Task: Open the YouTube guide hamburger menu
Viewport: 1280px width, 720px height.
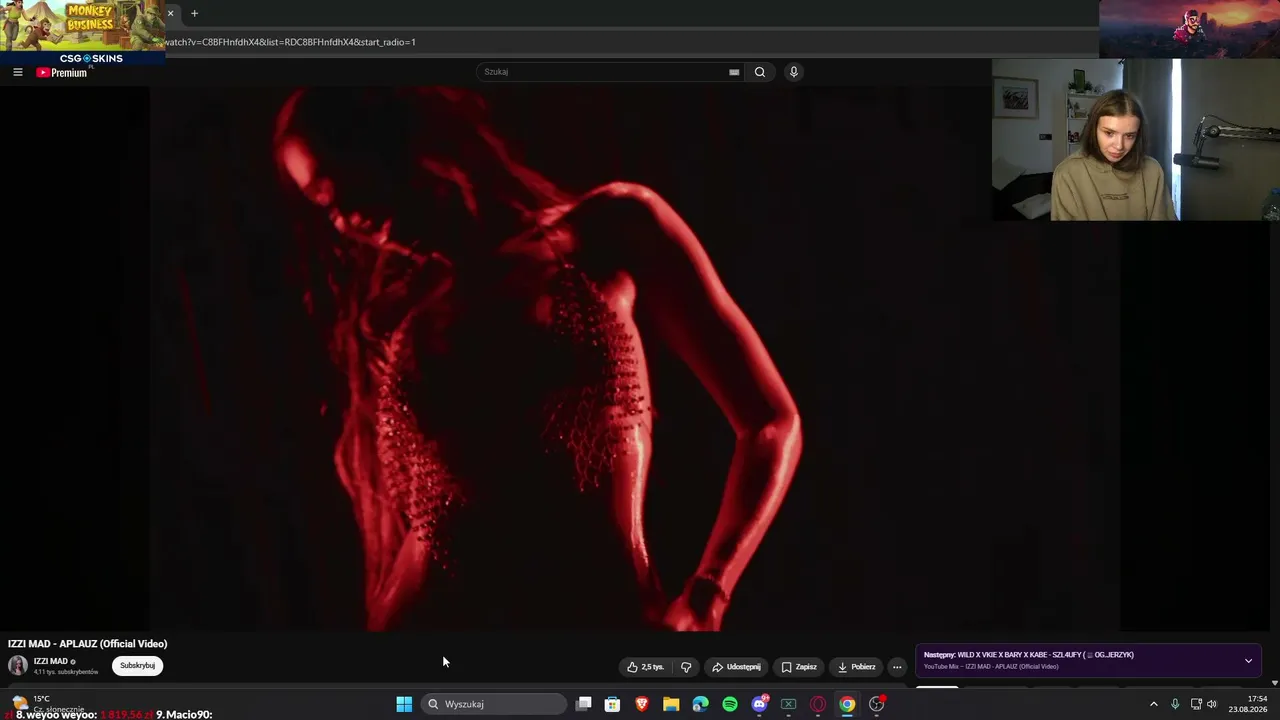Action: coord(17,72)
